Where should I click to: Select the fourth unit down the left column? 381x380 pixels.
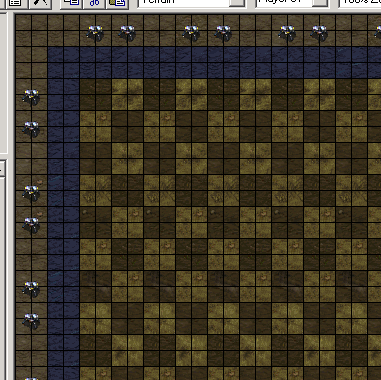pyautogui.click(x=31, y=225)
